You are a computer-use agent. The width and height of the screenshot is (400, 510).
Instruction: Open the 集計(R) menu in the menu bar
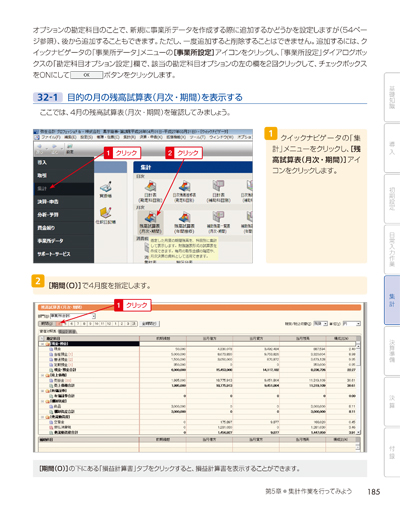pyautogui.click(x=131, y=137)
